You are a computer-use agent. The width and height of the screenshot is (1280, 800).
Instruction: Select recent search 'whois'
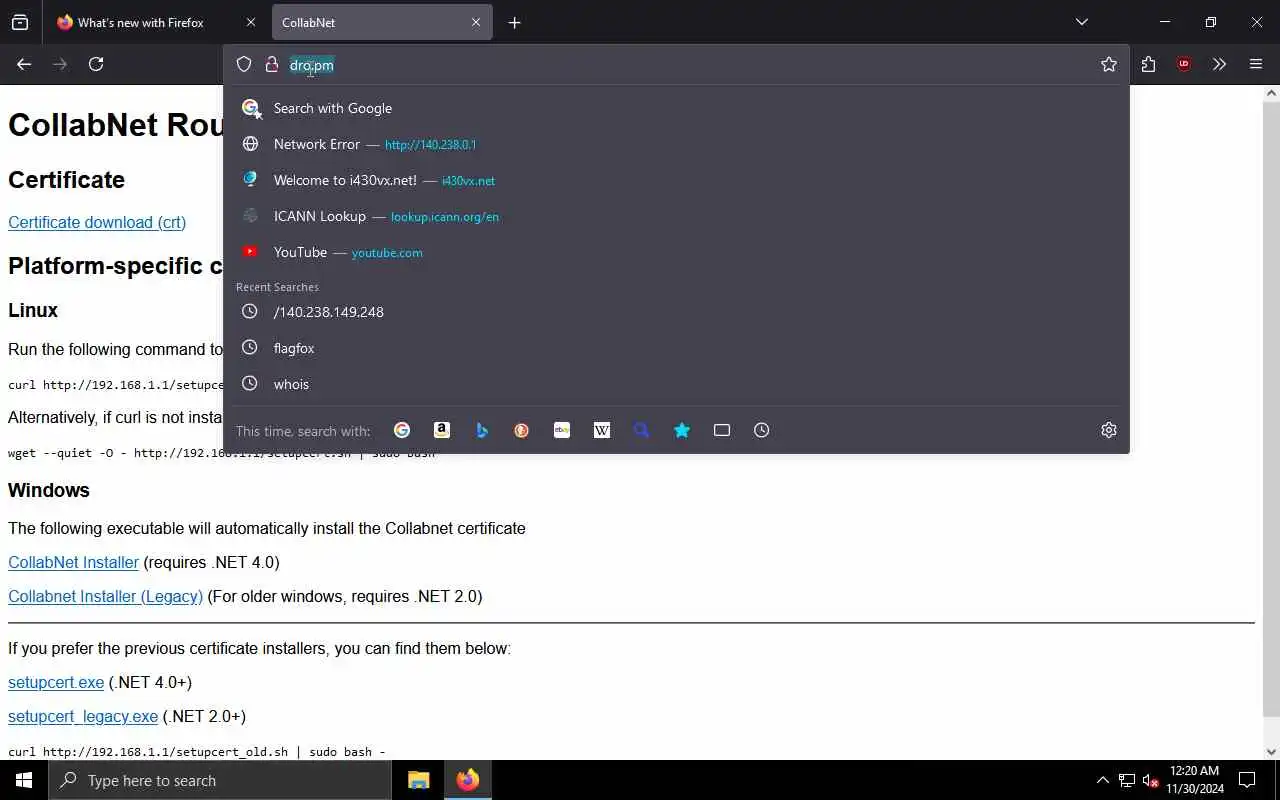coord(676,384)
